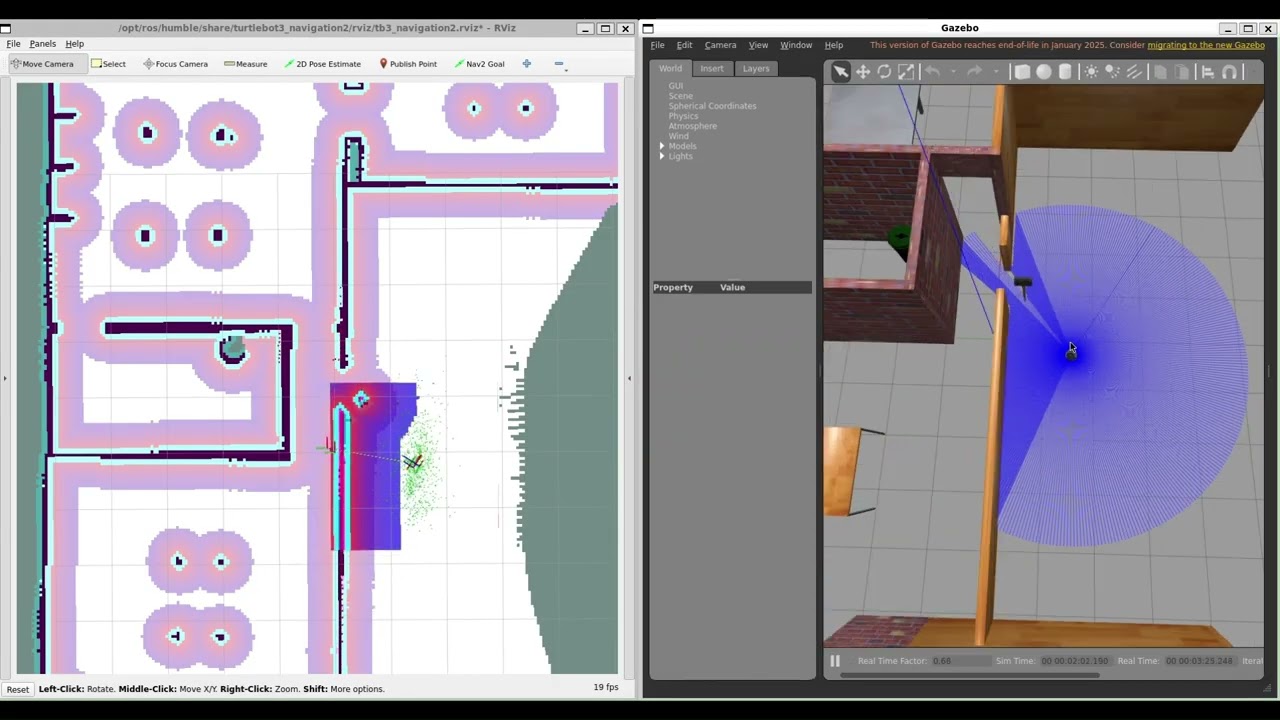Pick the Measure tool in RViz
Viewport: 1280px width, 720px height.
(245, 64)
